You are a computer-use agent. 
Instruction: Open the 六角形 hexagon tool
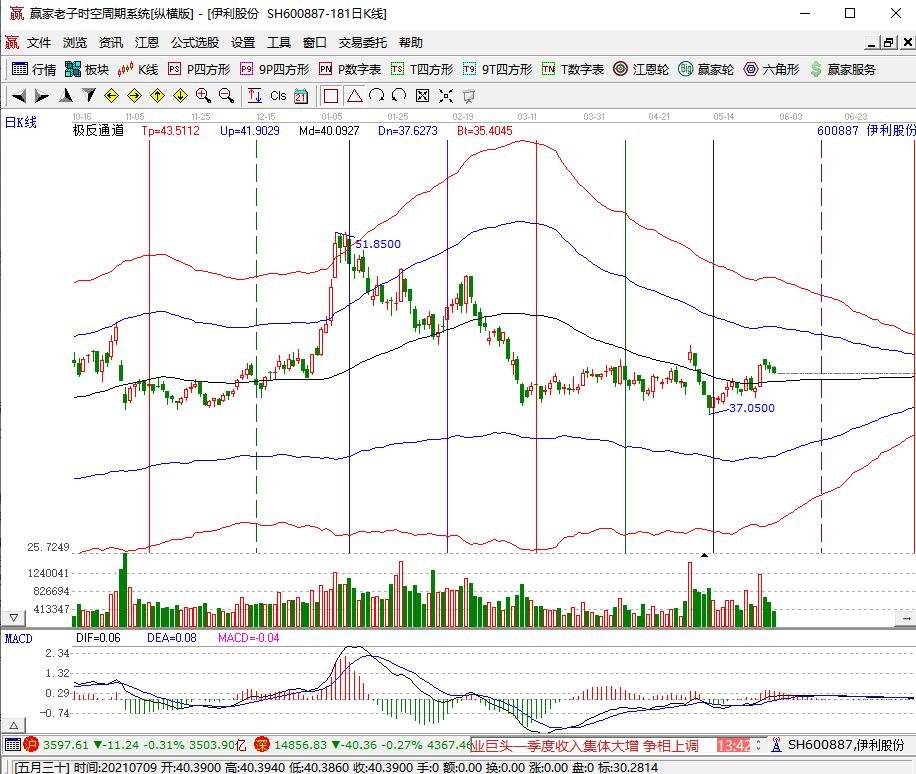click(x=771, y=70)
